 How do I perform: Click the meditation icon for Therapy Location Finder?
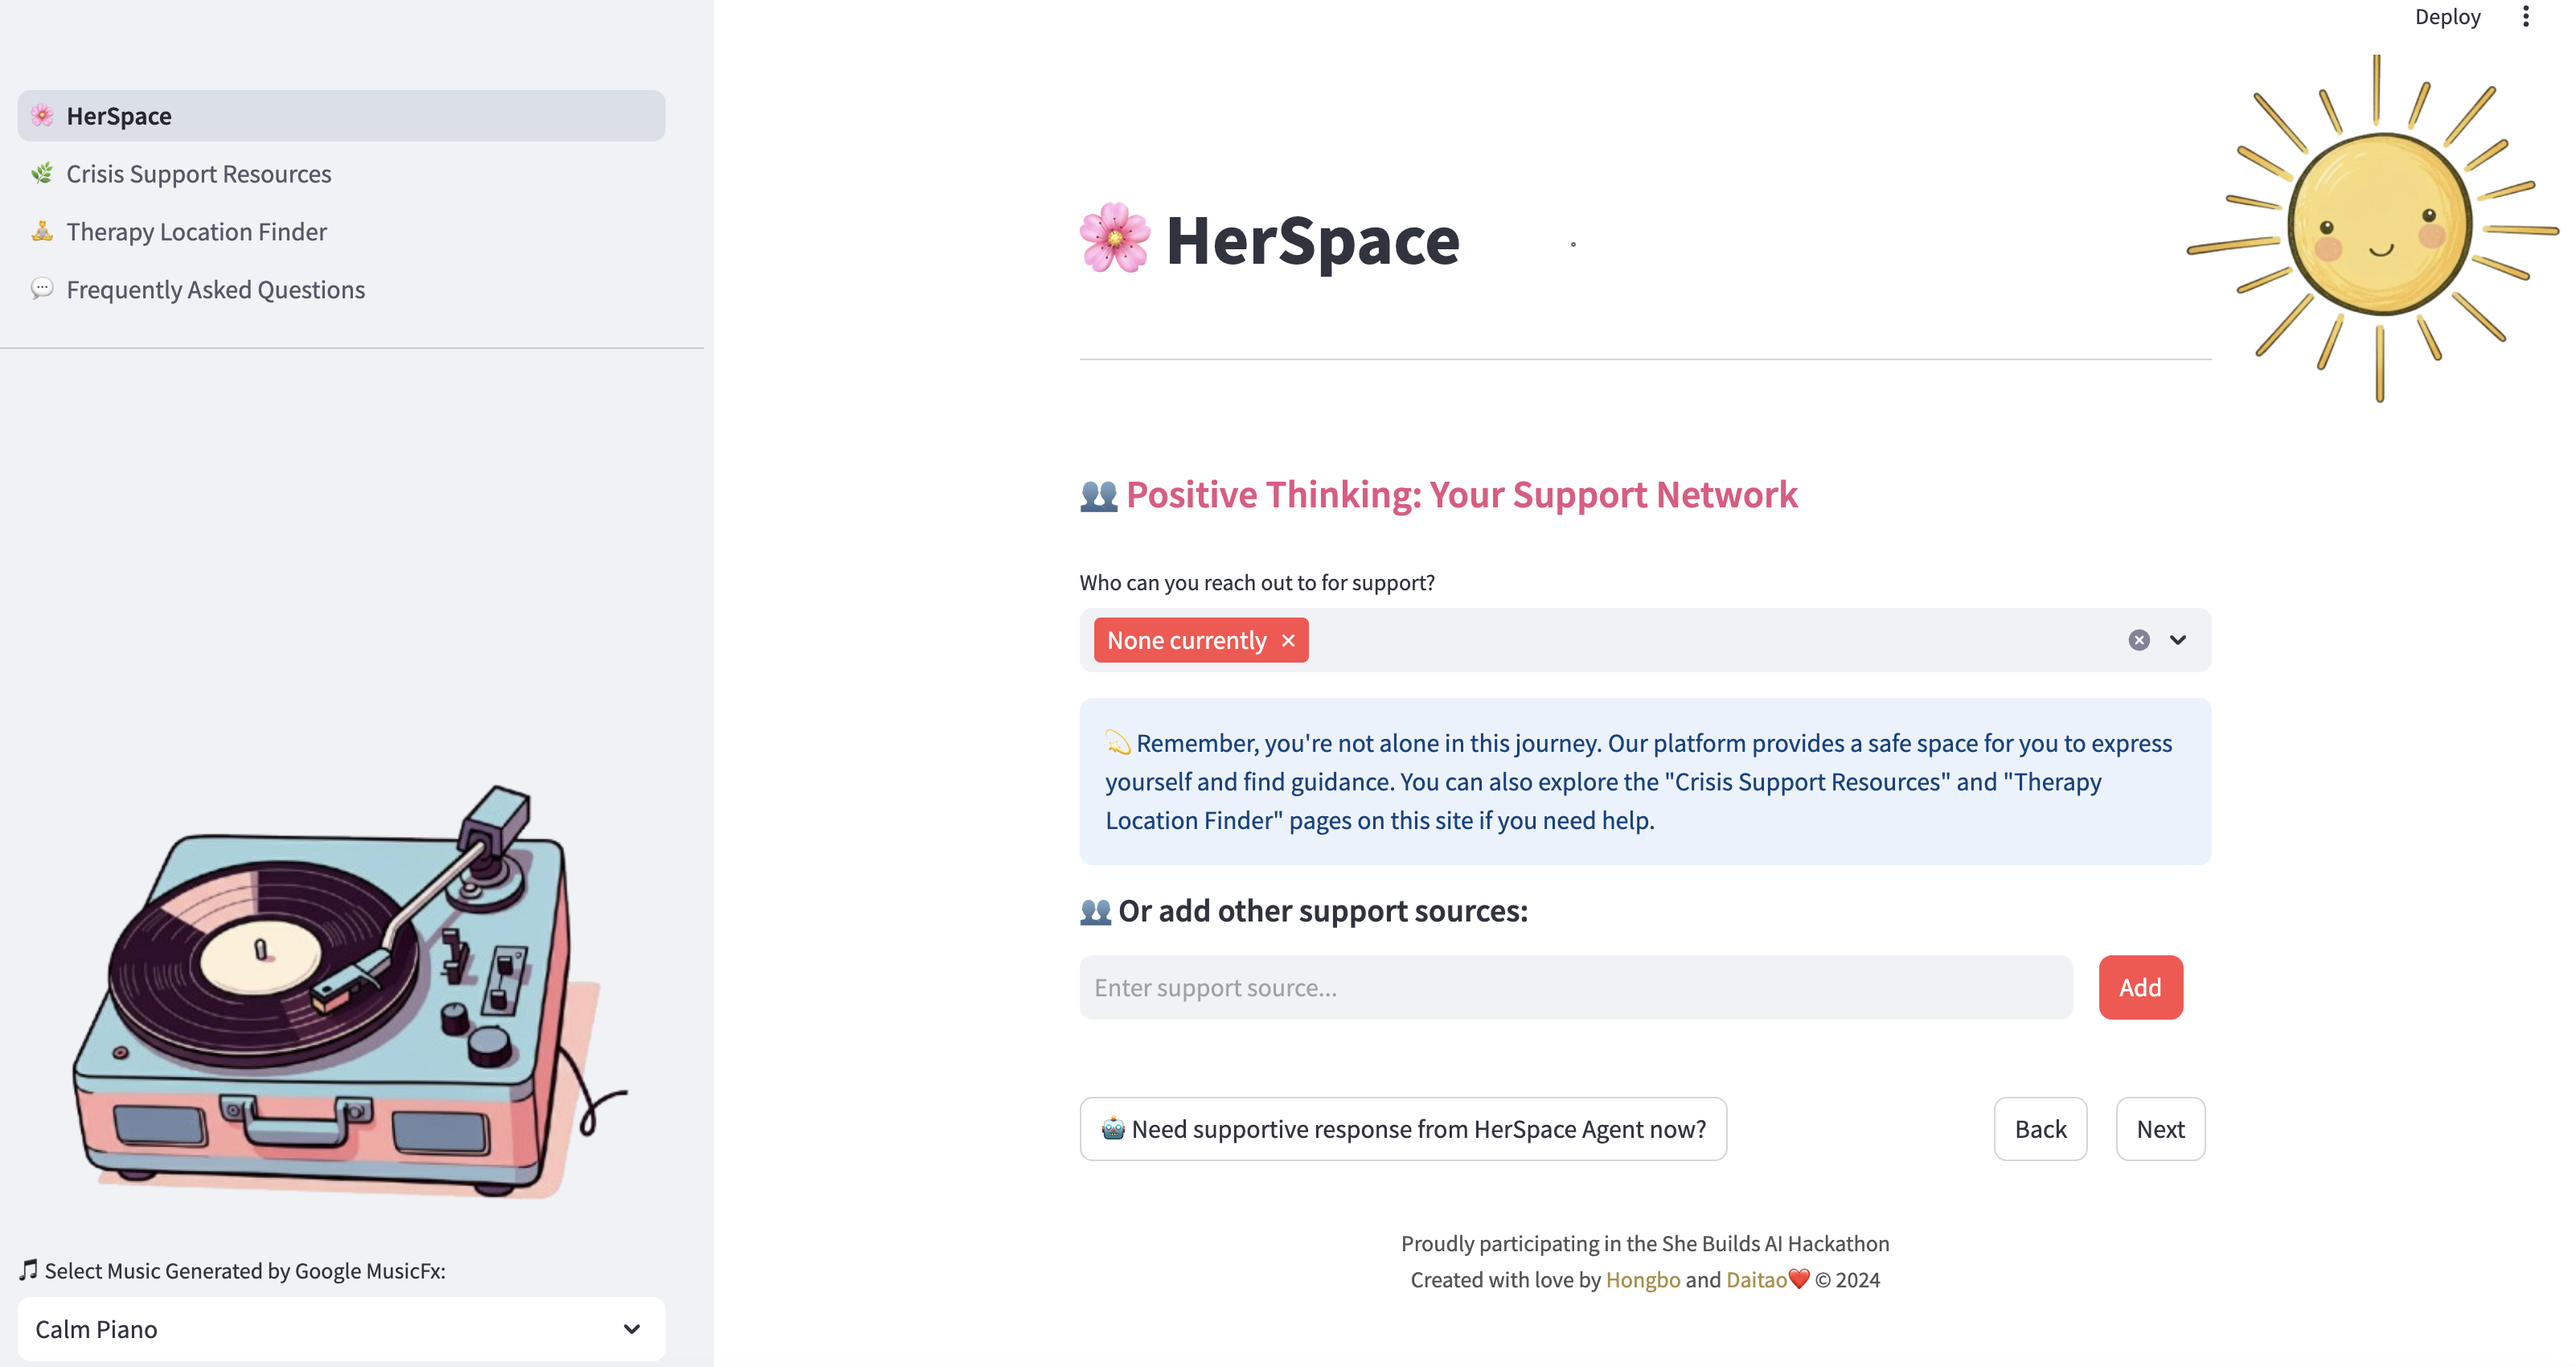42,232
